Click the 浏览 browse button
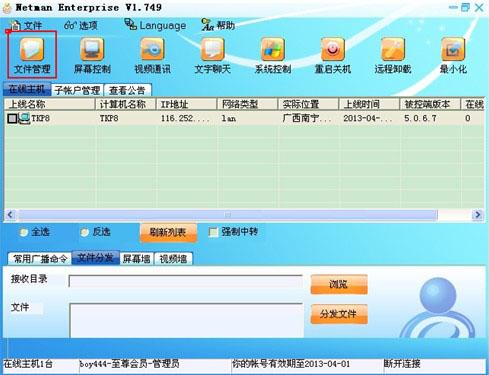The image size is (489, 375). [339, 284]
